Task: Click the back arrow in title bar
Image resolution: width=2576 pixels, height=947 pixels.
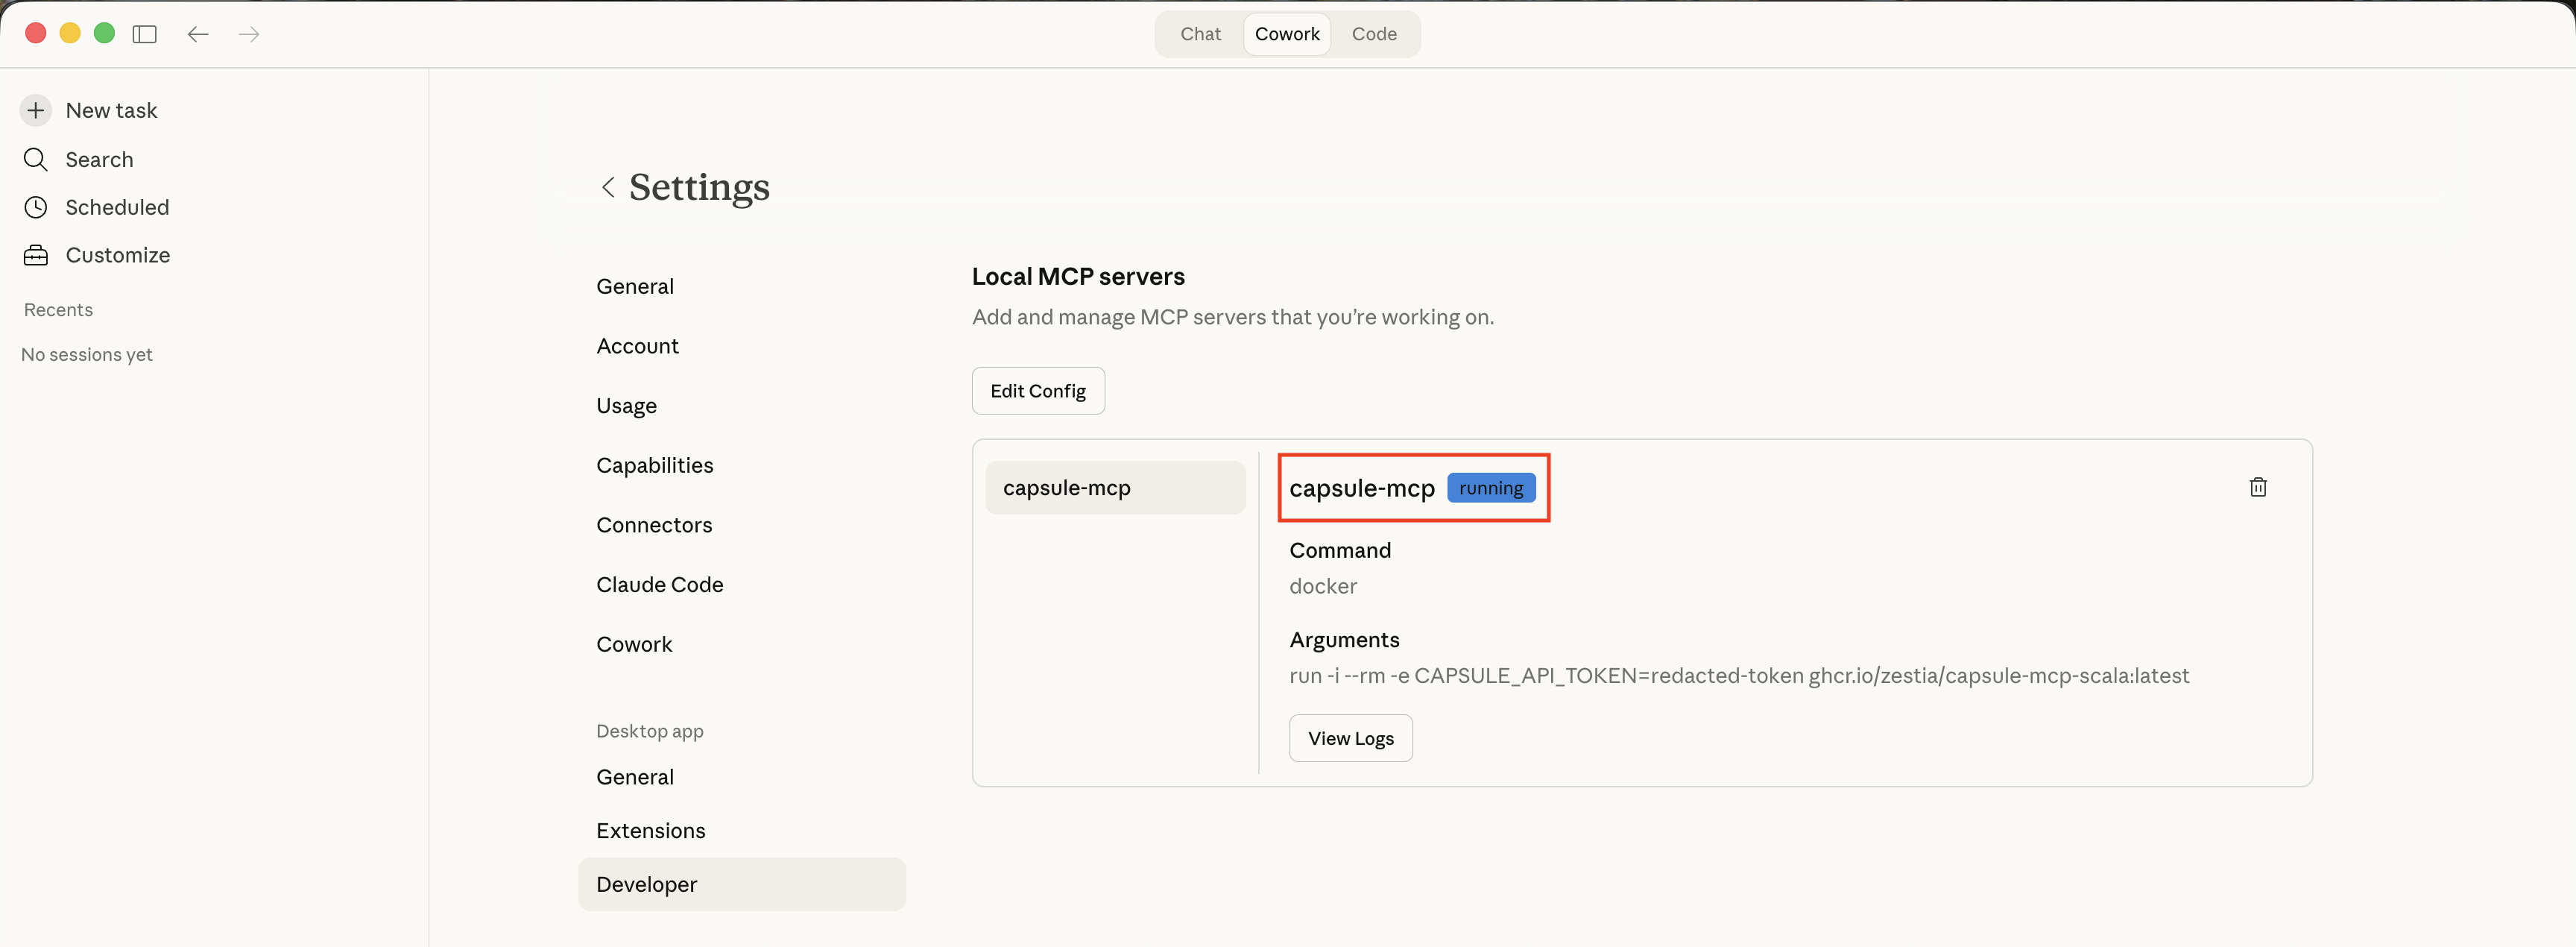Action: point(198,34)
